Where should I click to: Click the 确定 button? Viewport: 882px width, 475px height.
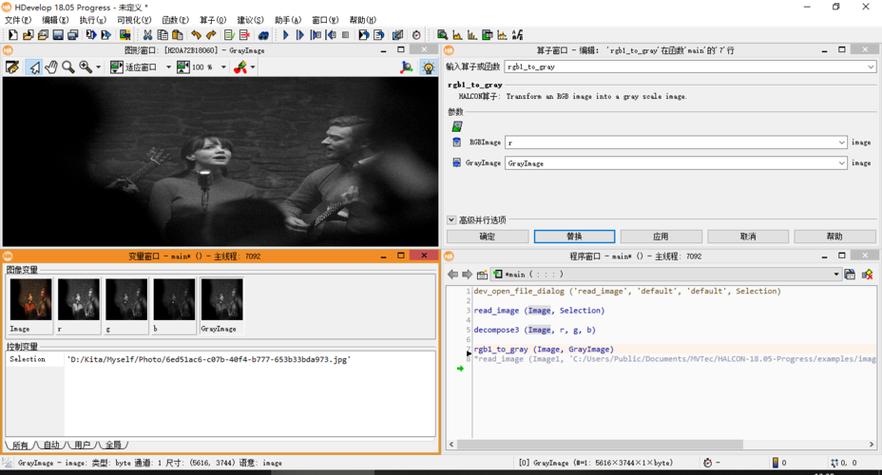(487, 237)
